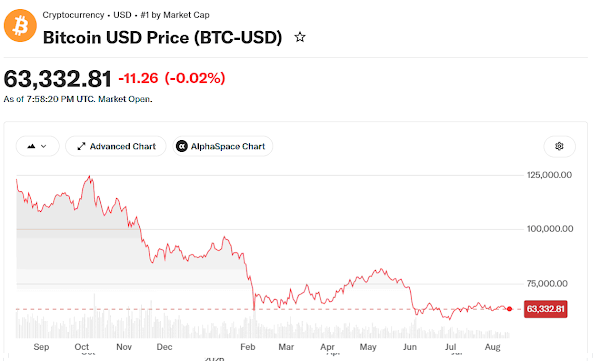Click the red 63,332.81 price tag on axis
Screen dimensions: 600x361
[546, 309]
